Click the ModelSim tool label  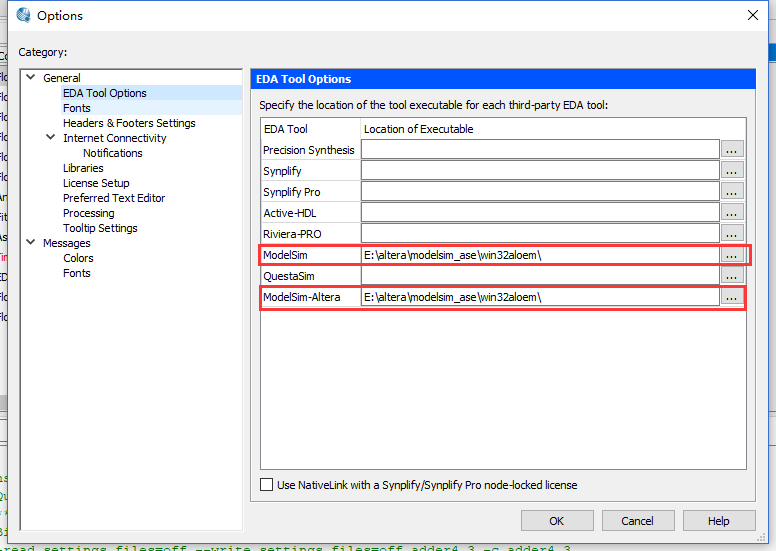(285, 255)
